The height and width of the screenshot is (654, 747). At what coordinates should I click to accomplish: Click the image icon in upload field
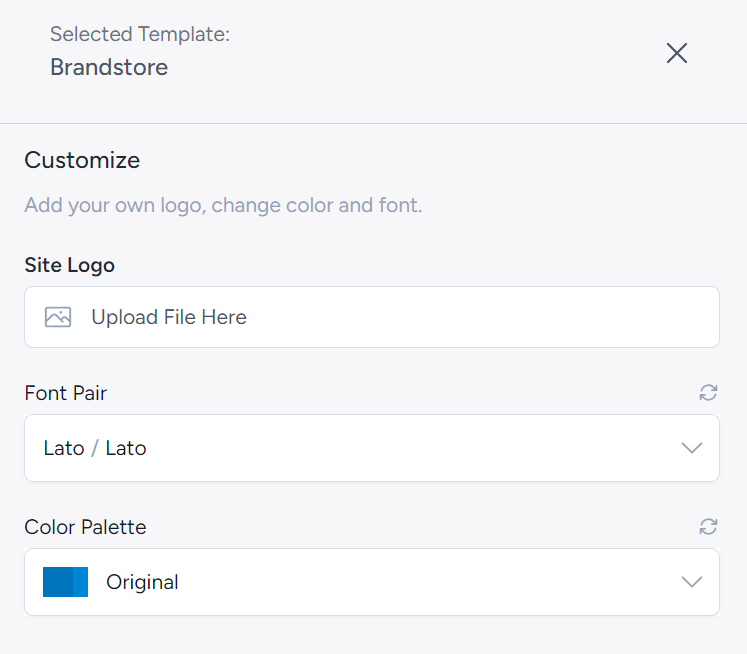58,317
